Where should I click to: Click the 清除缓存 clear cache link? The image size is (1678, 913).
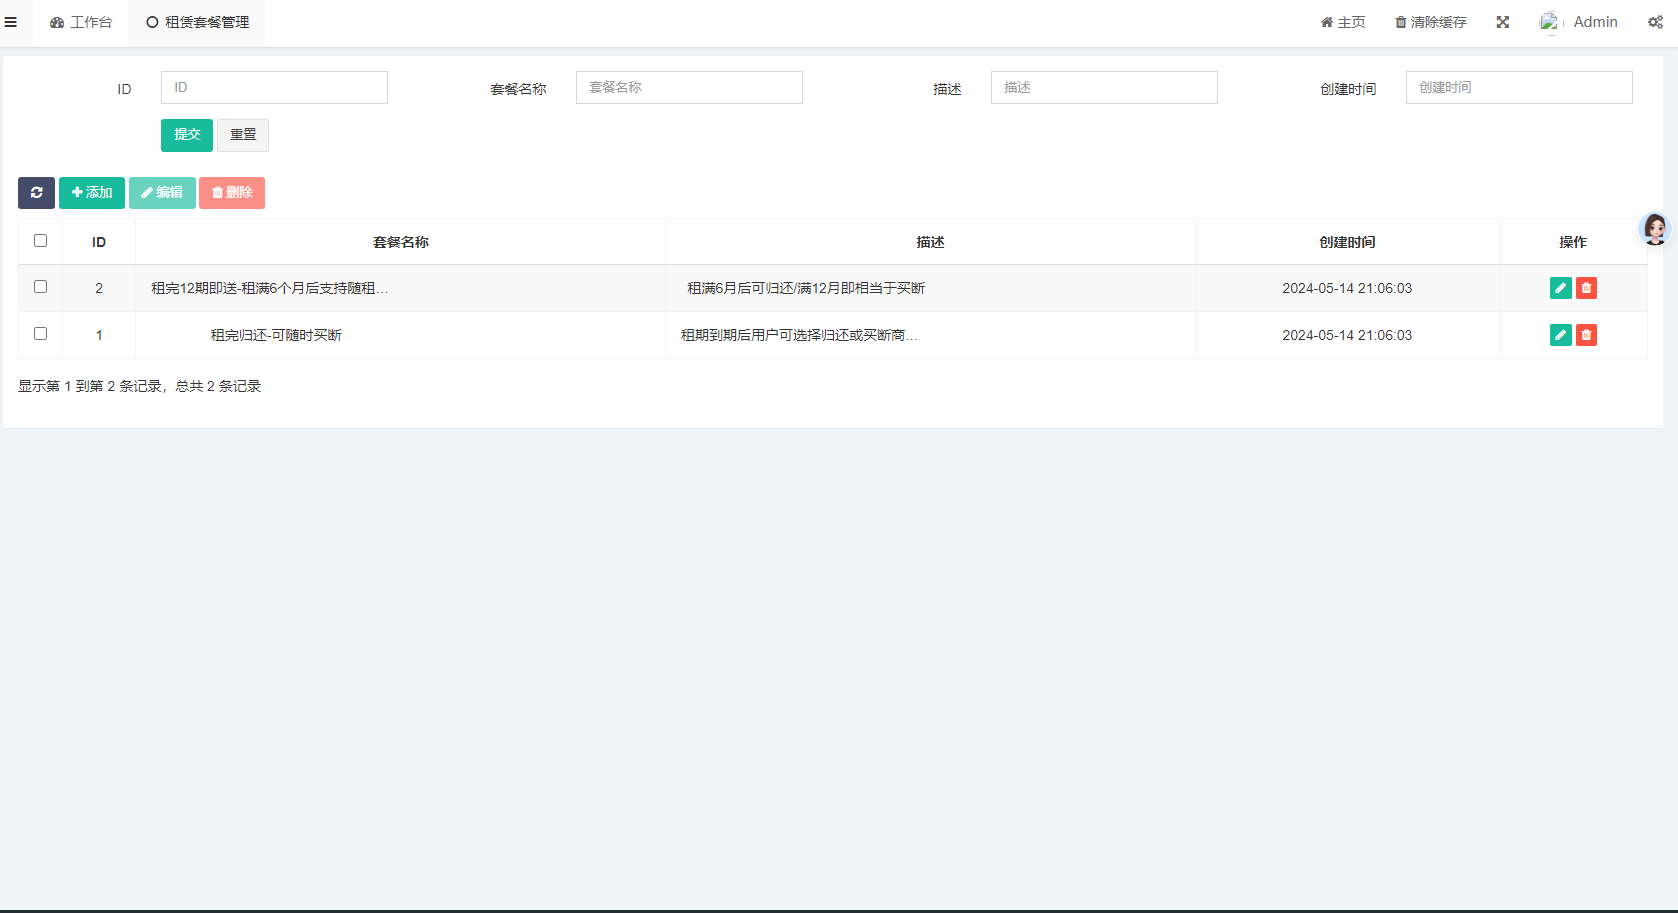(x=1431, y=22)
